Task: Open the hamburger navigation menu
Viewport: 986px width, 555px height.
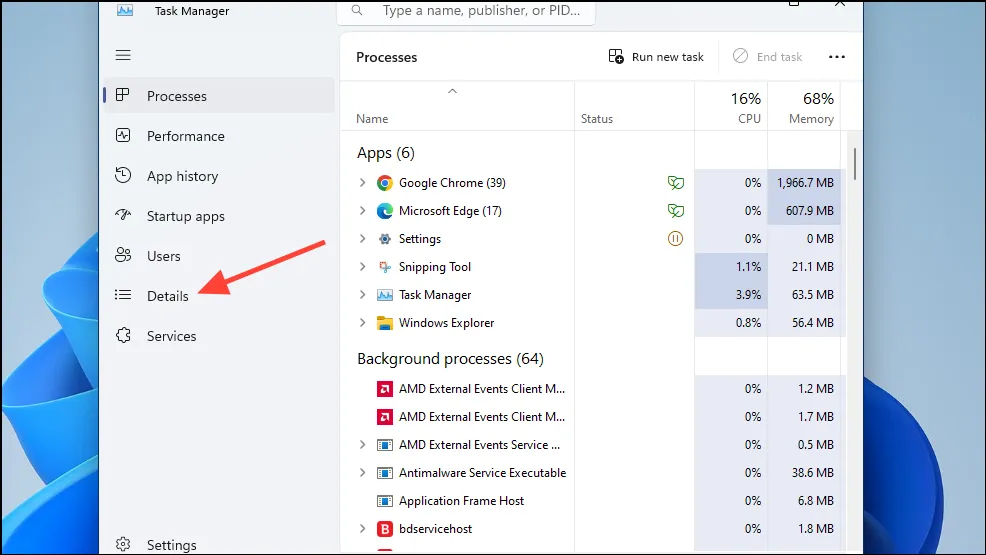Action: click(123, 55)
